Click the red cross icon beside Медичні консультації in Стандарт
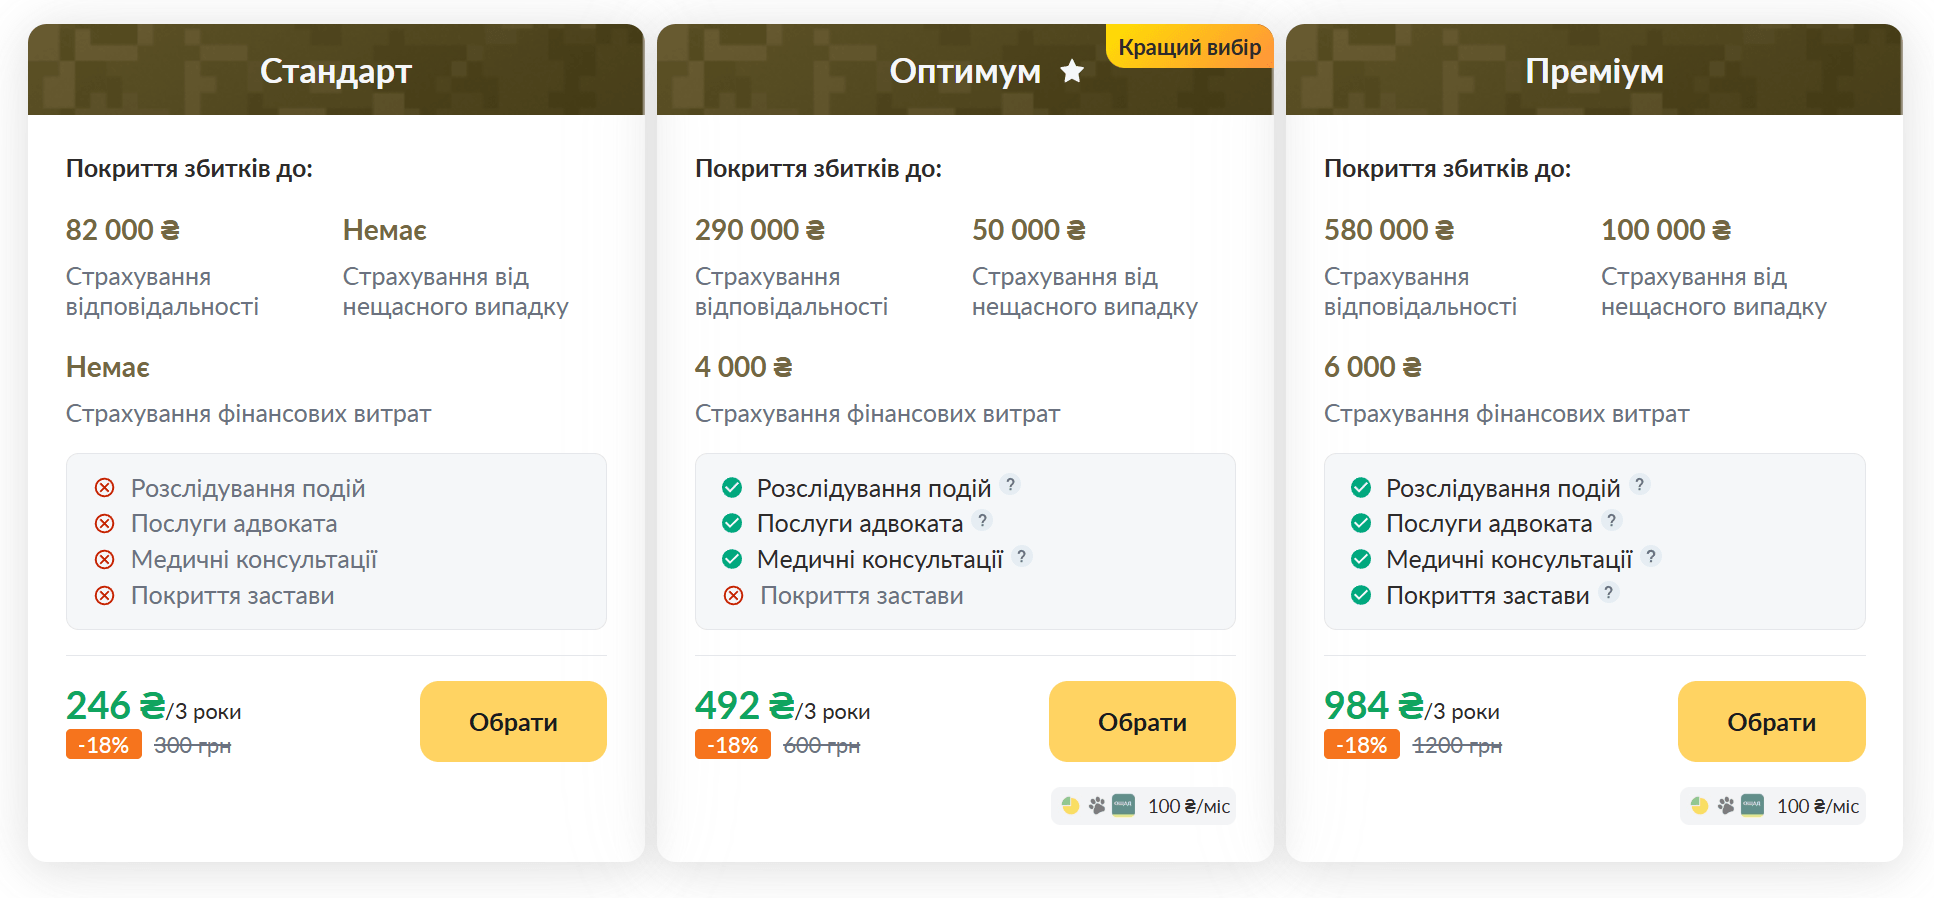 104,560
